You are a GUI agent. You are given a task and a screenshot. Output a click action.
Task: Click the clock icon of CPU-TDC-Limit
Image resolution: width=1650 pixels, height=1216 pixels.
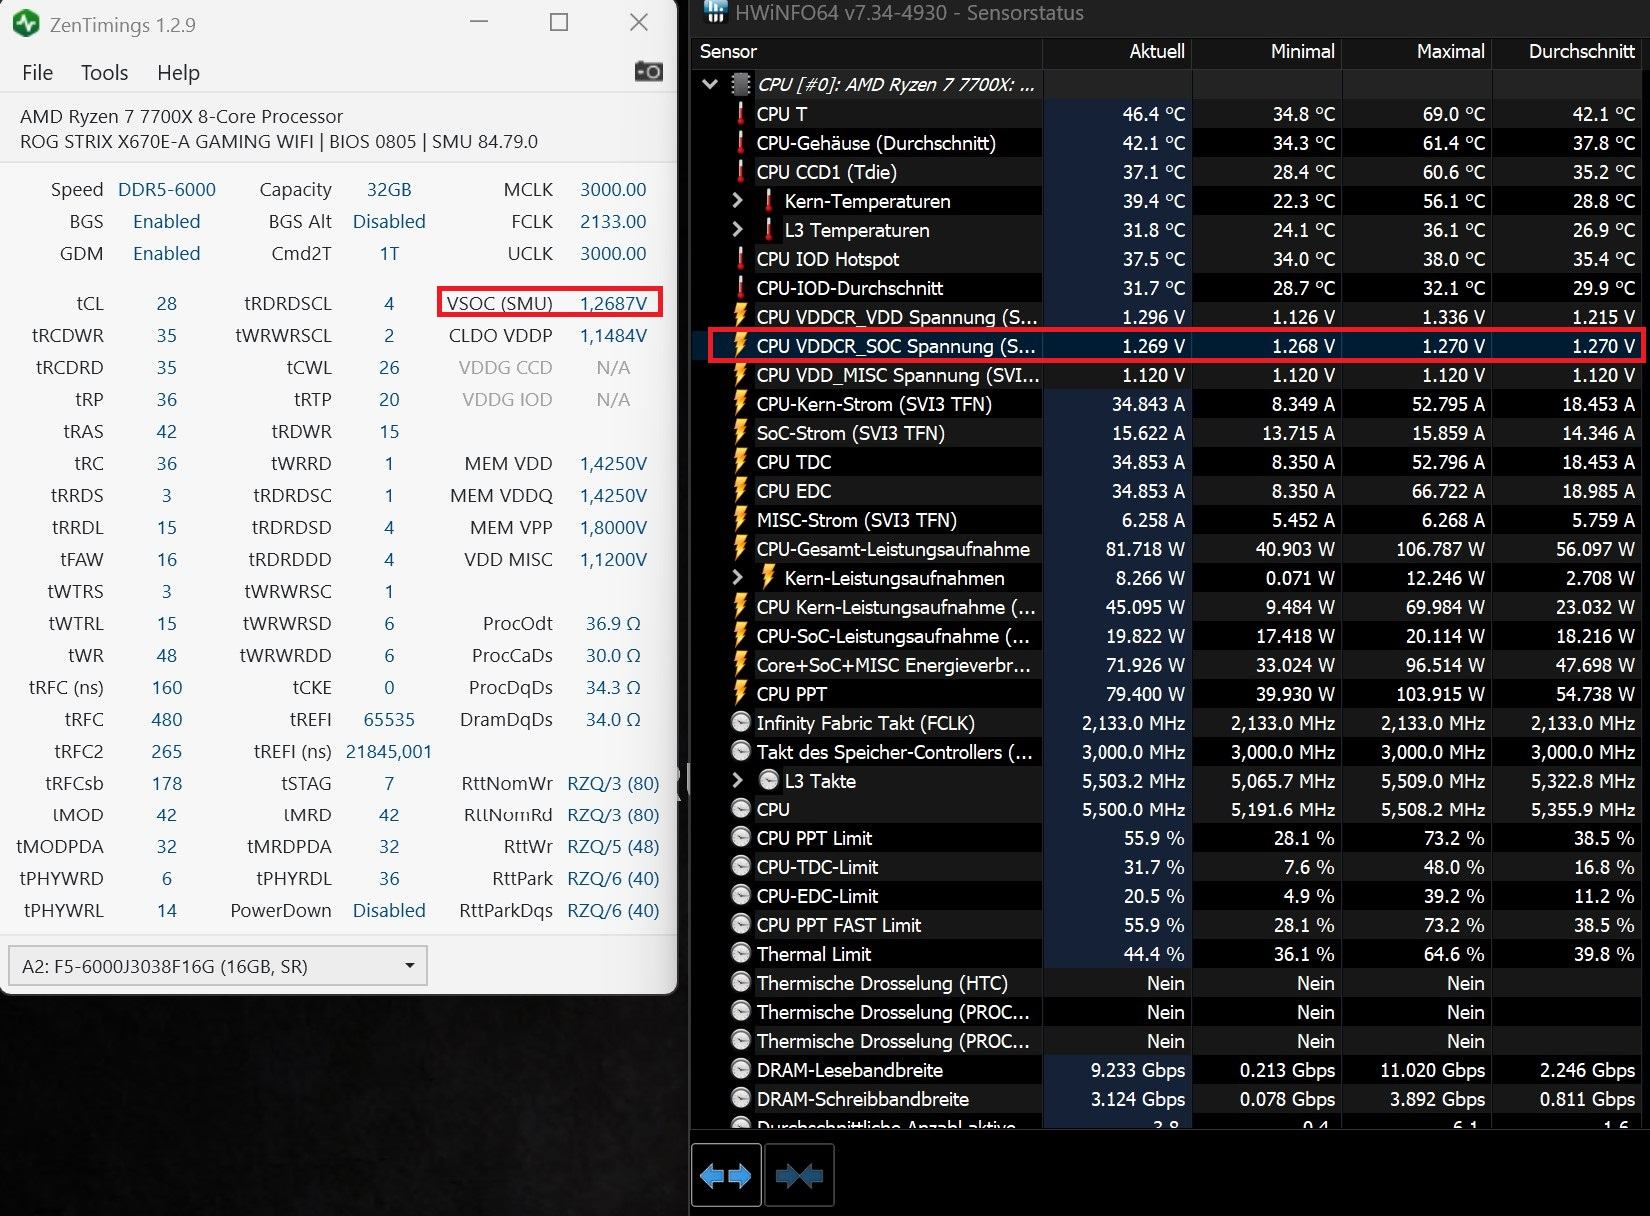[741, 867]
